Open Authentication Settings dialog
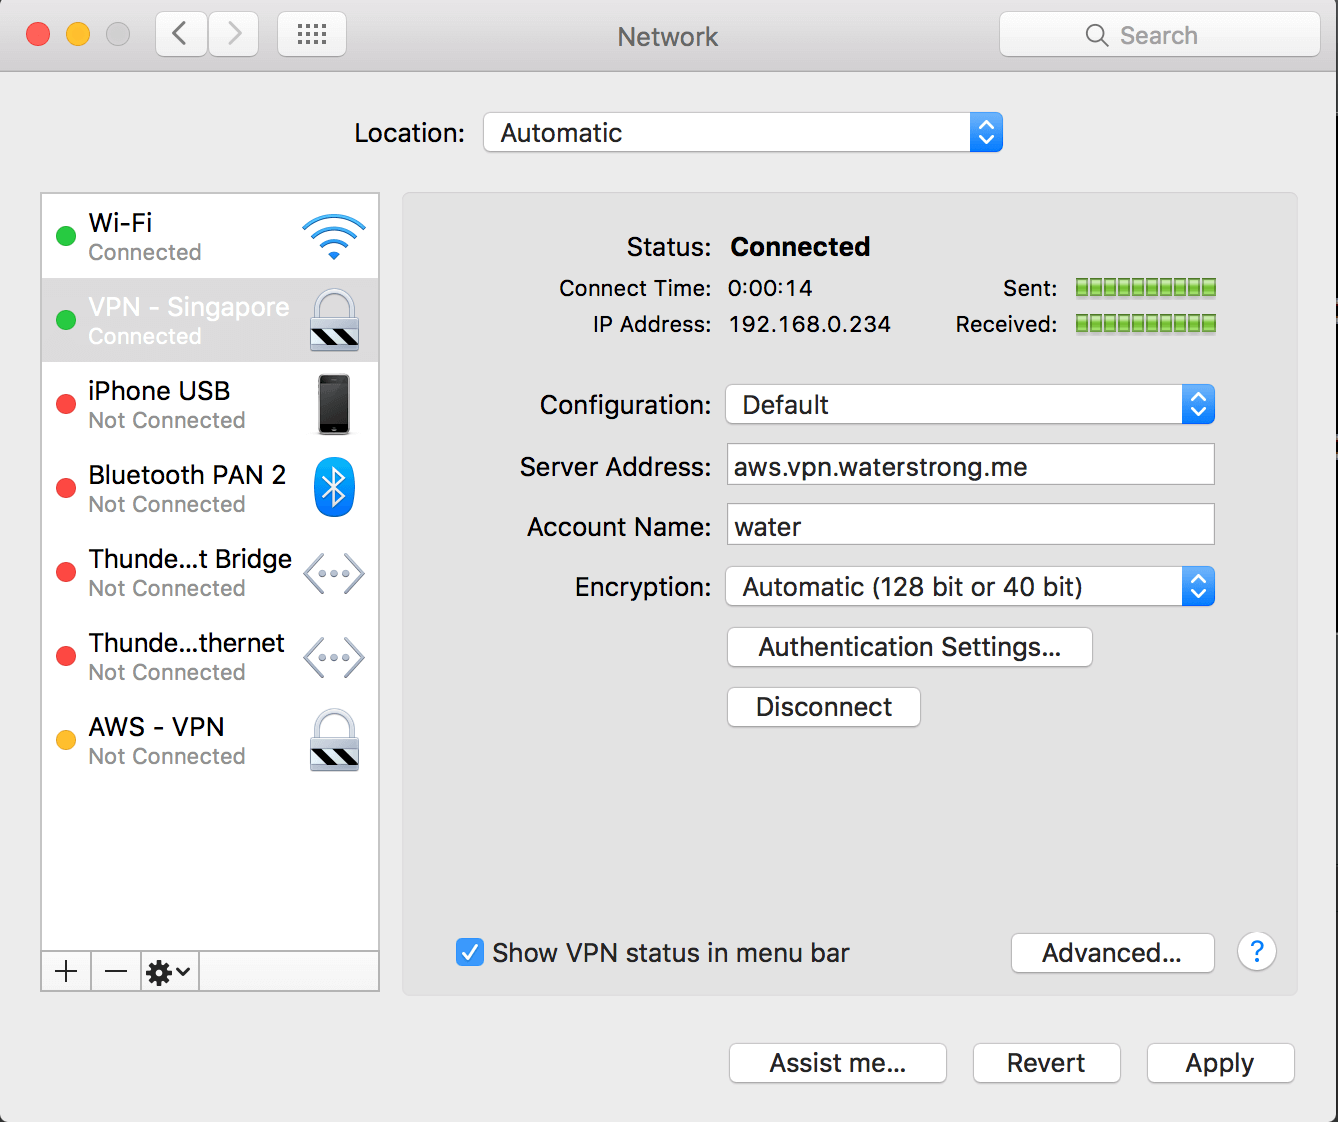The image size is (1338, 1122). (910, 647)
